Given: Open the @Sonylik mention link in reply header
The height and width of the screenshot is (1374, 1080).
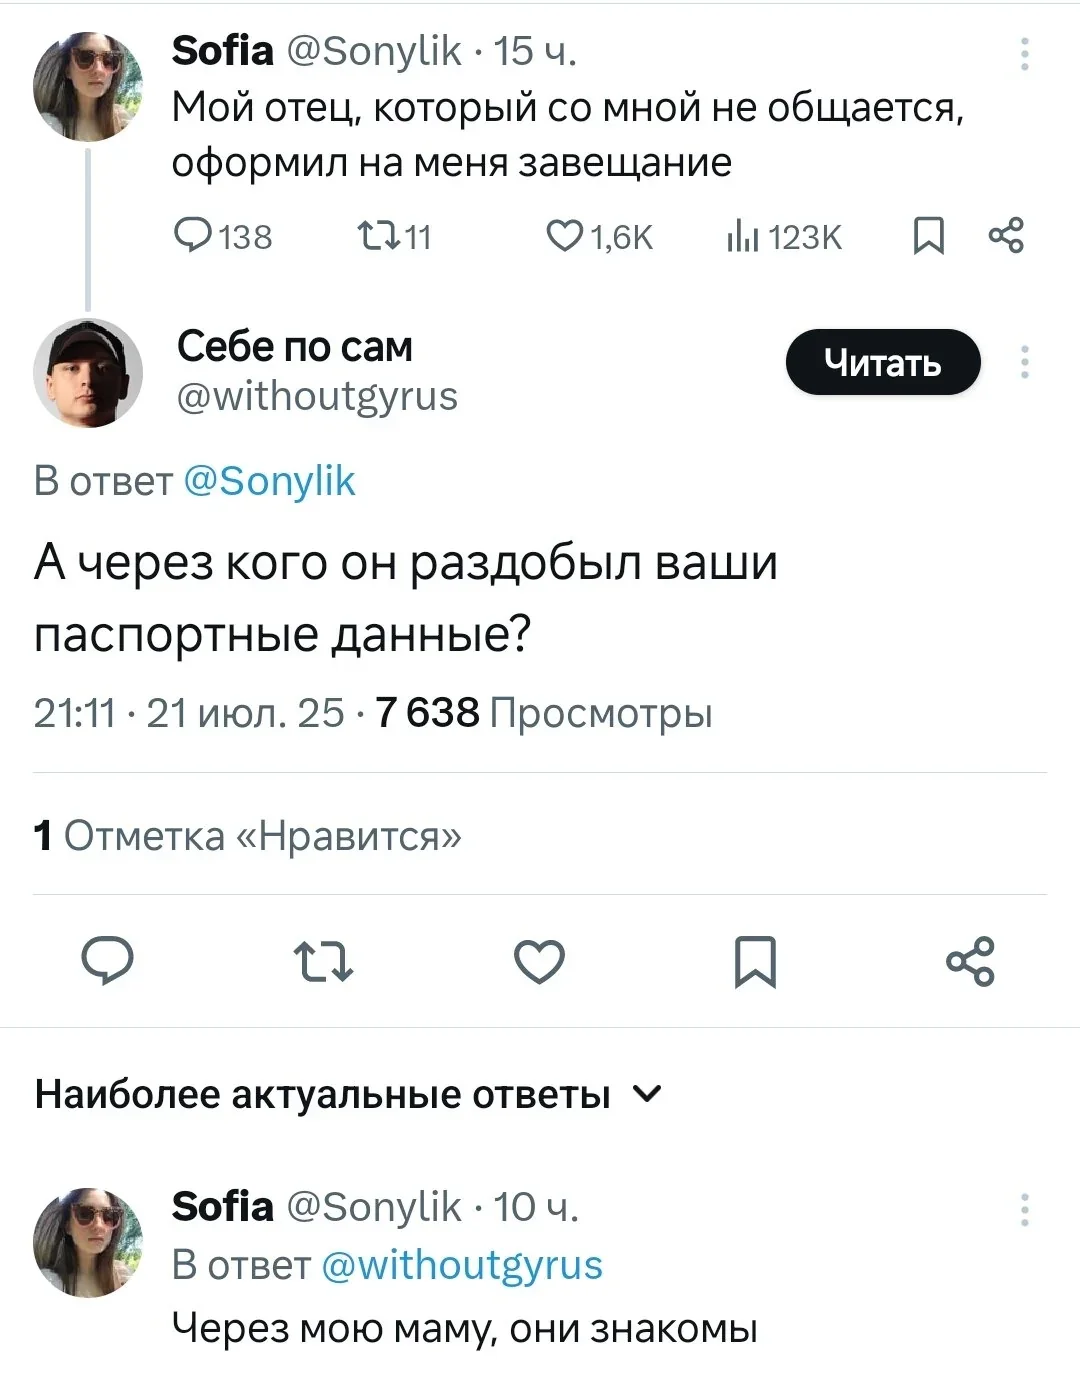Looking at the screenshot, I should (270, 481).
